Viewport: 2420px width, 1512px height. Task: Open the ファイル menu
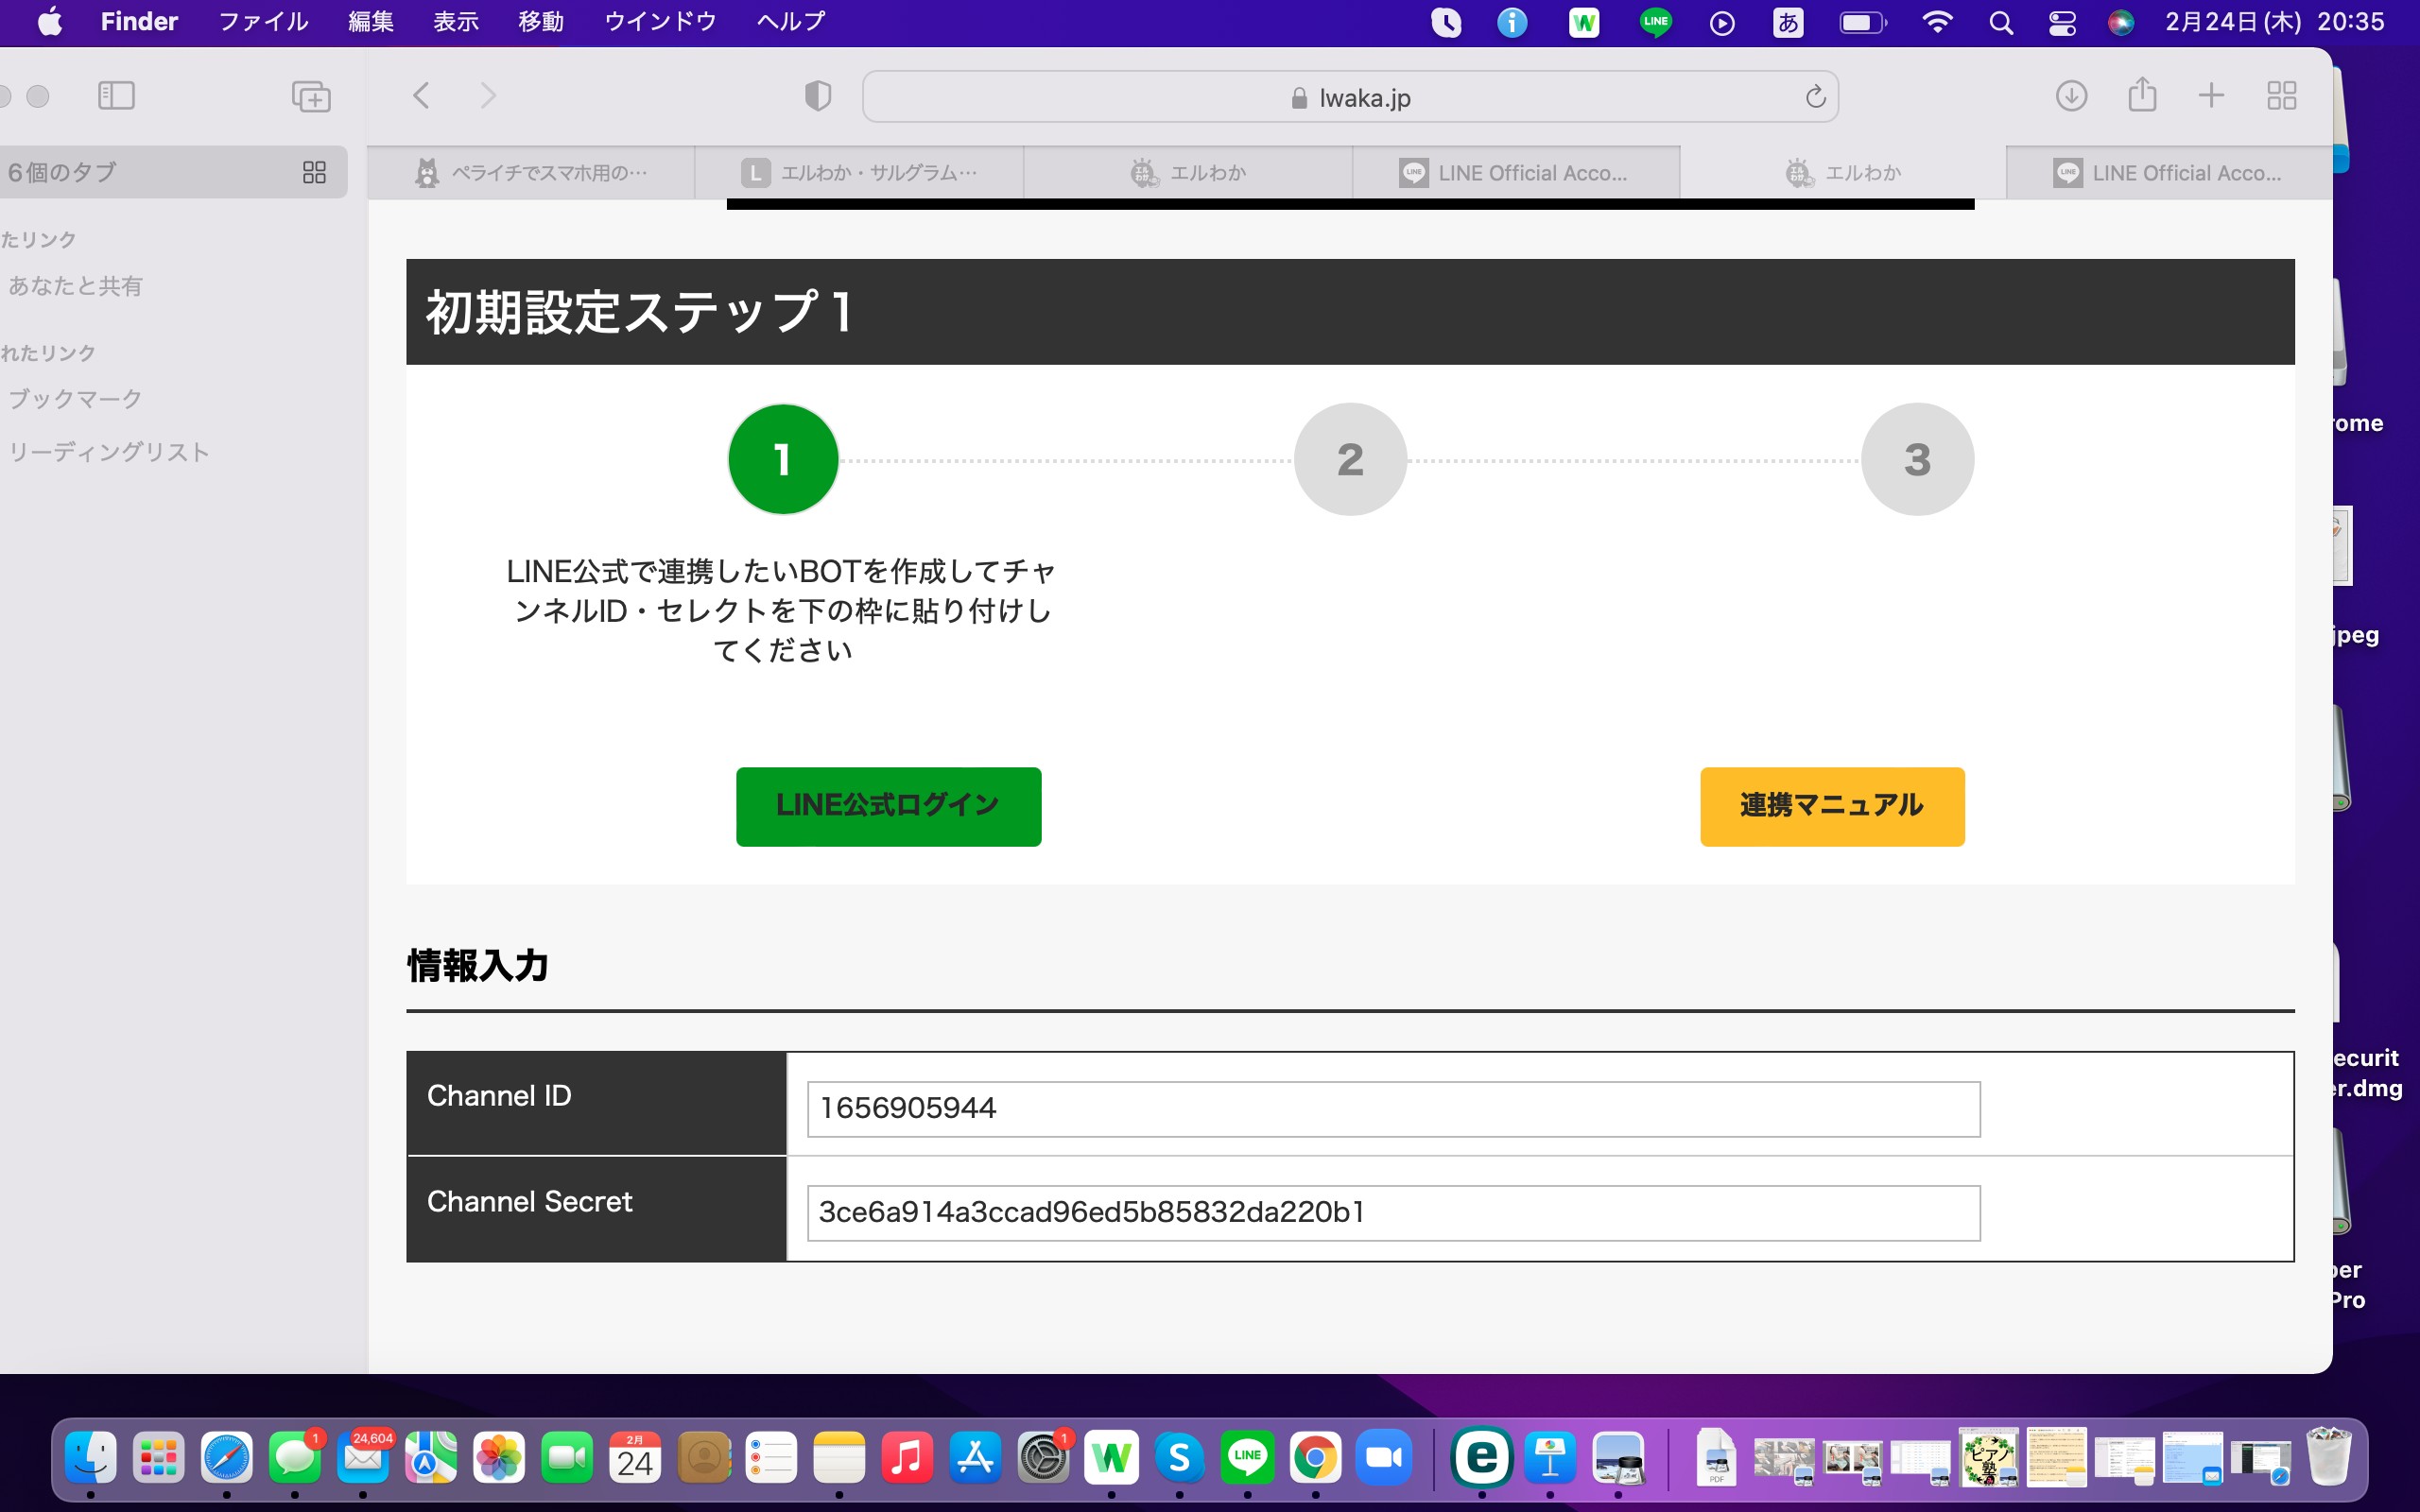click(x=263, y=22)
